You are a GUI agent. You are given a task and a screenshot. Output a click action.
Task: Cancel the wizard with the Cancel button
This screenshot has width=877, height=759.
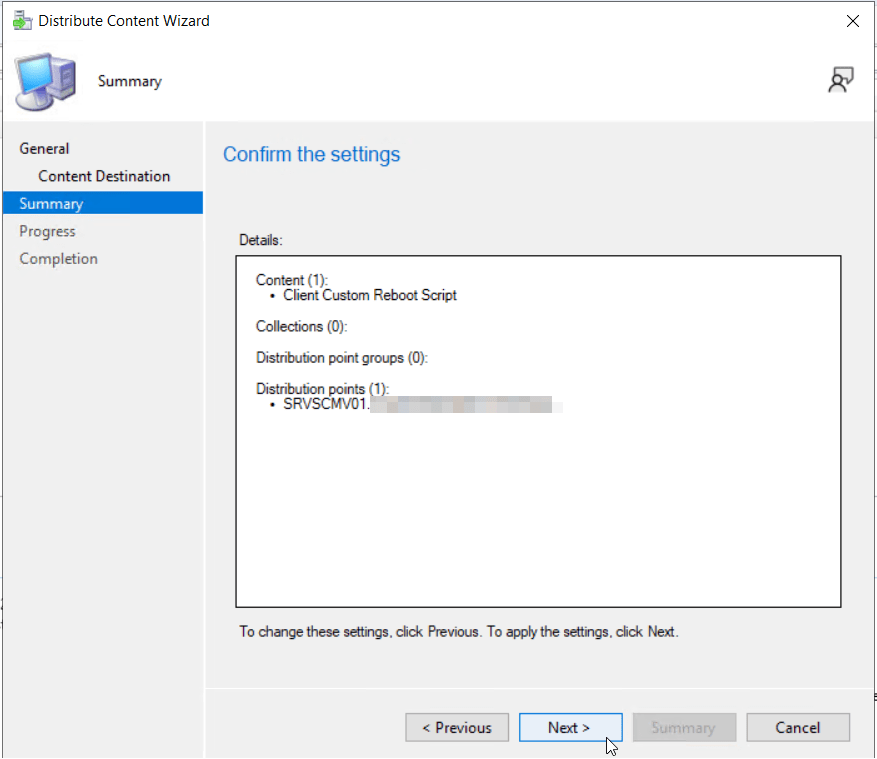pyautogui.click(x=797, y=728)
